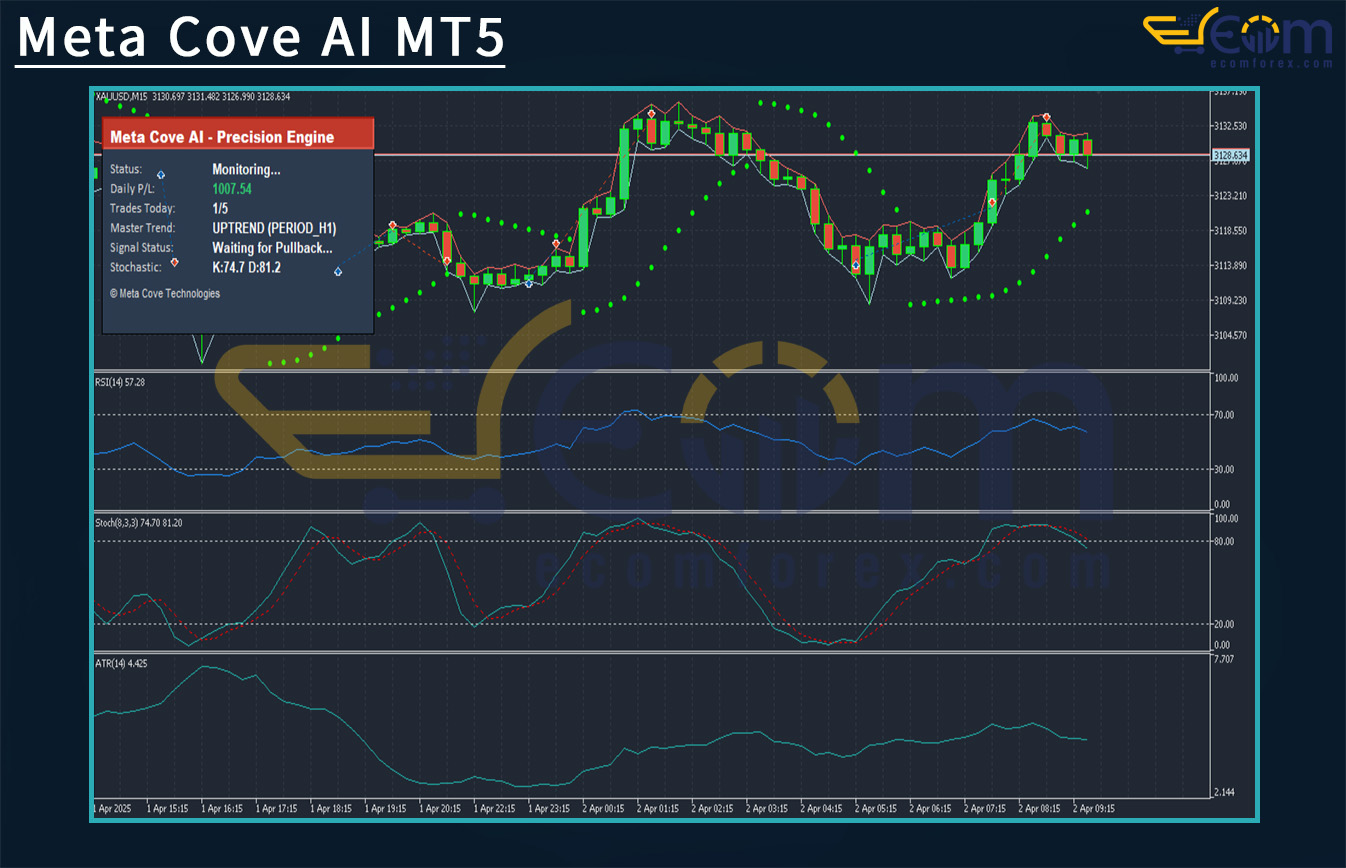
Task: Select the blue buy marker at the 2 Apr 05:15 low
Action: (856, 265)
